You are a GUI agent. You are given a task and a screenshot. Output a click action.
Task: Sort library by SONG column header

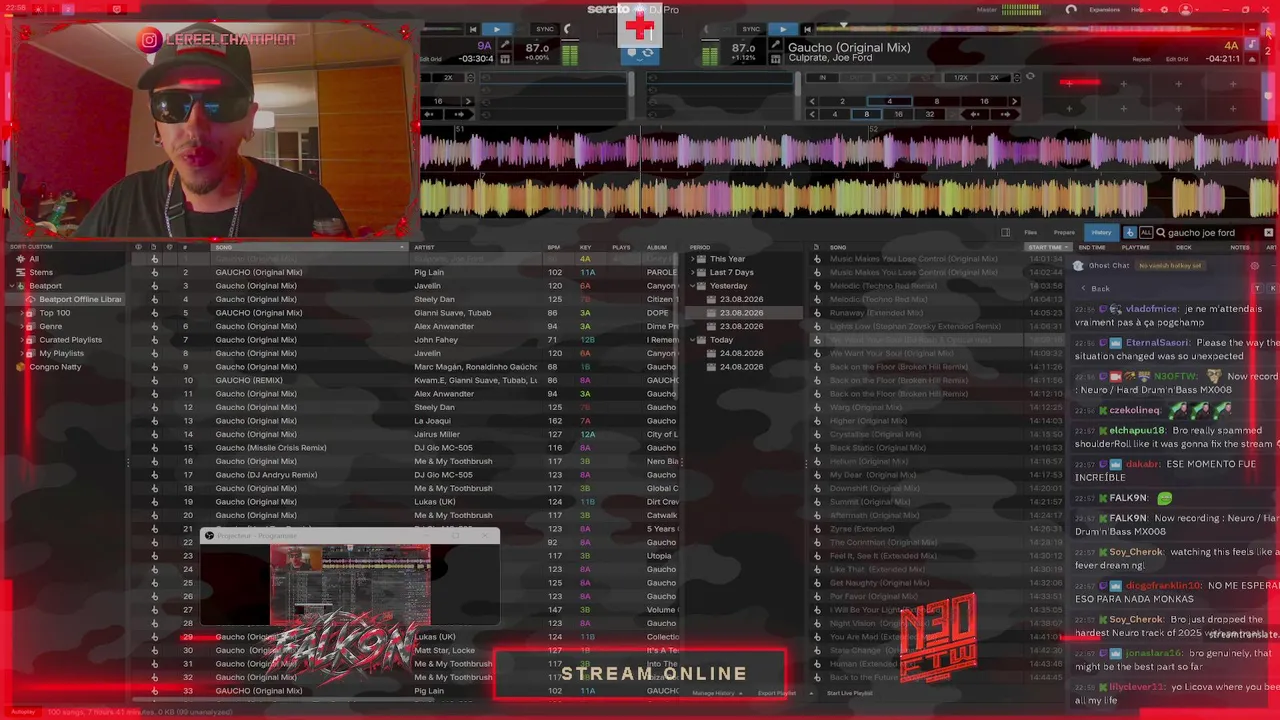click(310, 247)
